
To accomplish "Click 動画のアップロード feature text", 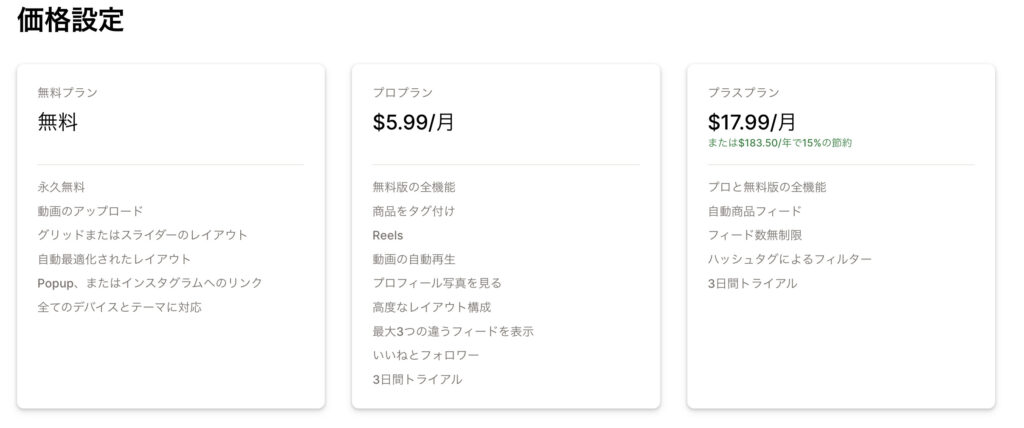I will click(x=90, y=211).
